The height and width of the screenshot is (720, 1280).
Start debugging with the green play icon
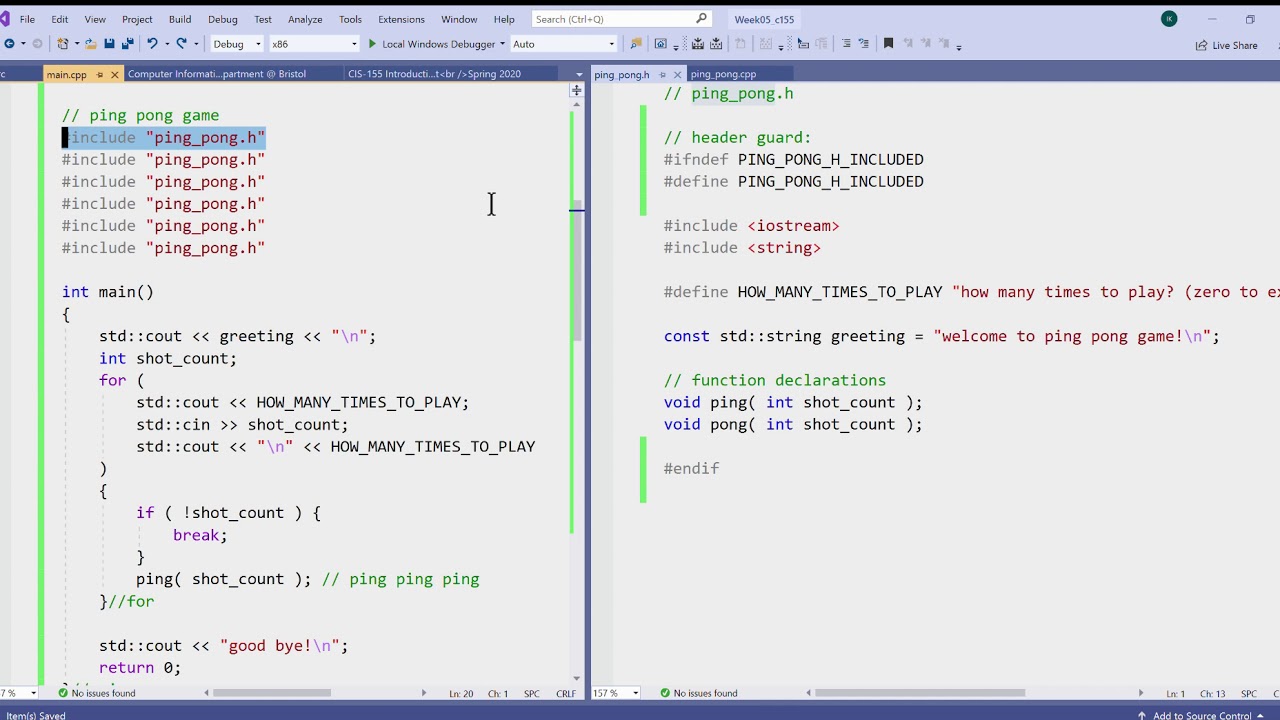(x=372, y=44)
